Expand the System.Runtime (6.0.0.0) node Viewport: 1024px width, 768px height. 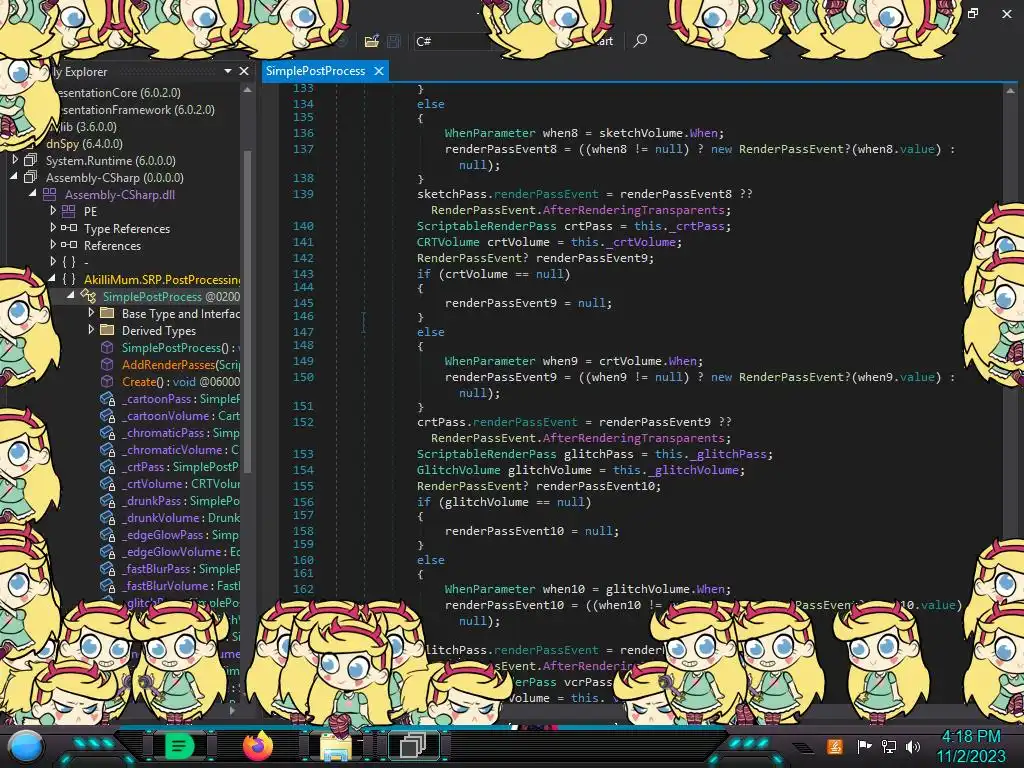pyautogui.click(x=14, y=159)
